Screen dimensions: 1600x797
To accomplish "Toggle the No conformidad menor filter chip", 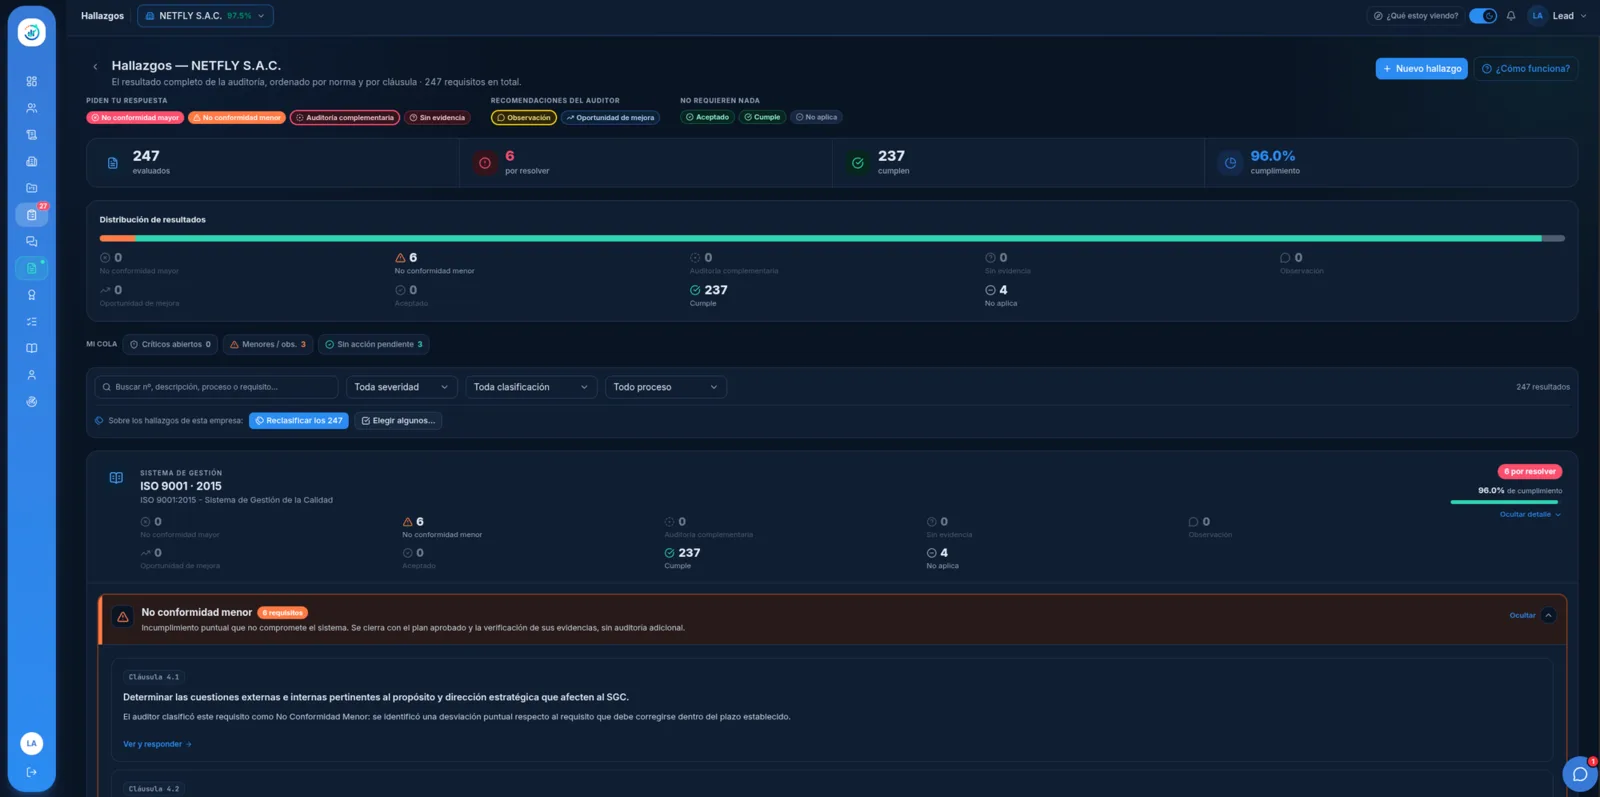I will 237,118.
